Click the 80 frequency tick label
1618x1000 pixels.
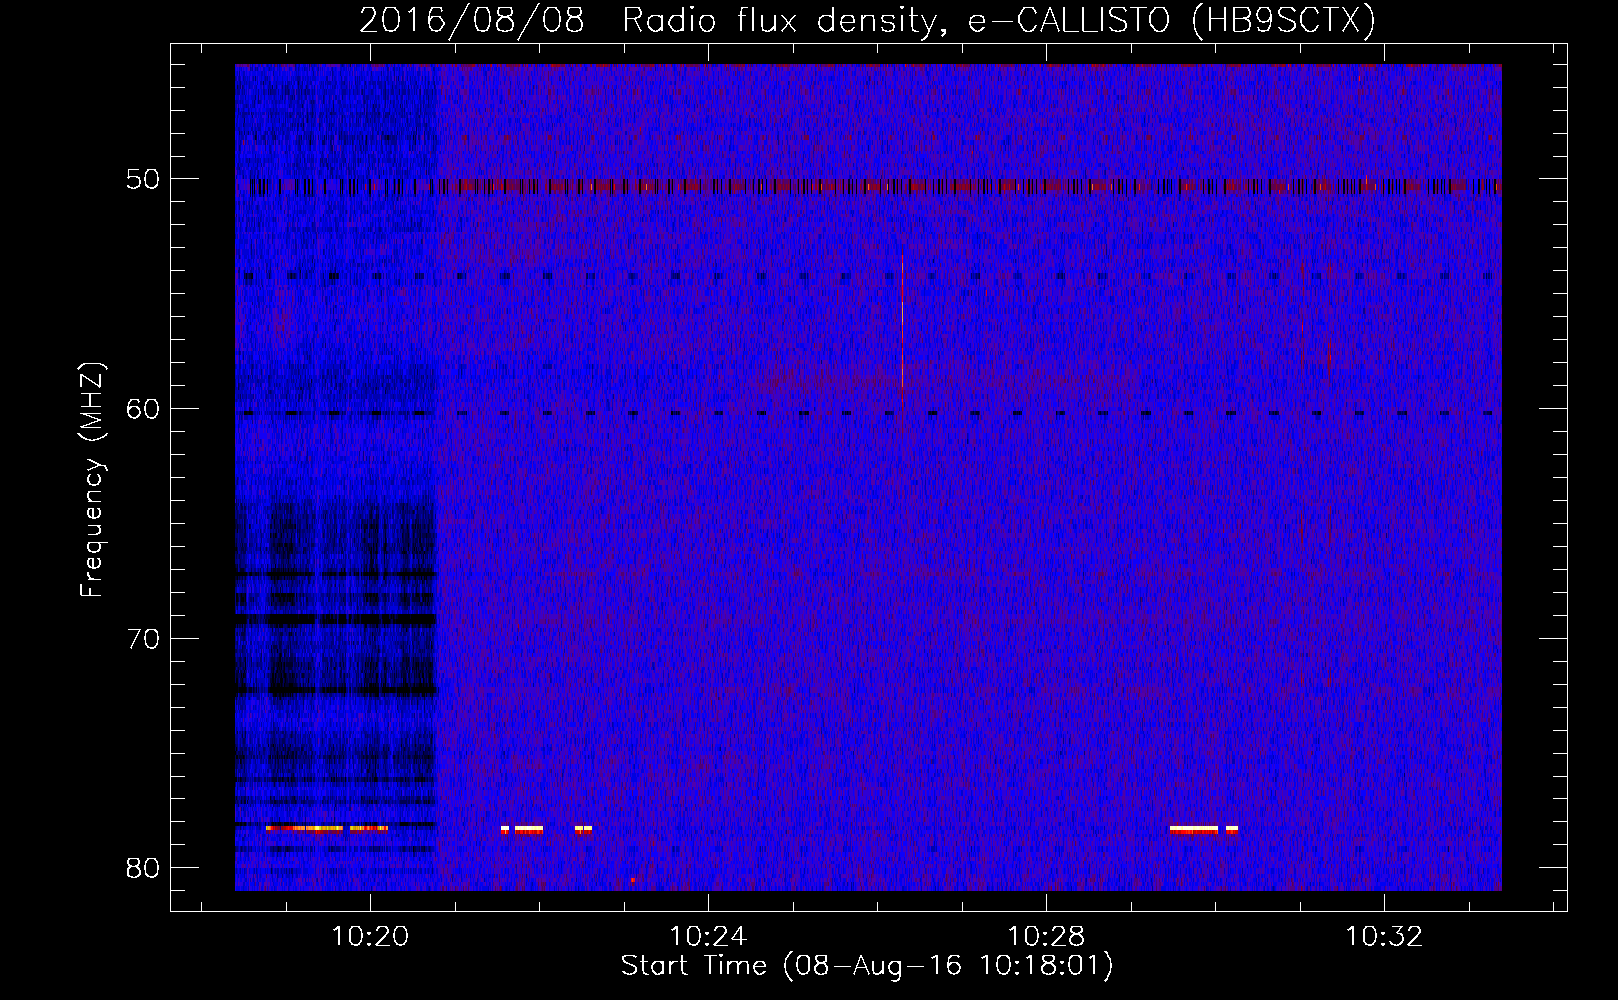pyautogui.click(x=143, y=868)
